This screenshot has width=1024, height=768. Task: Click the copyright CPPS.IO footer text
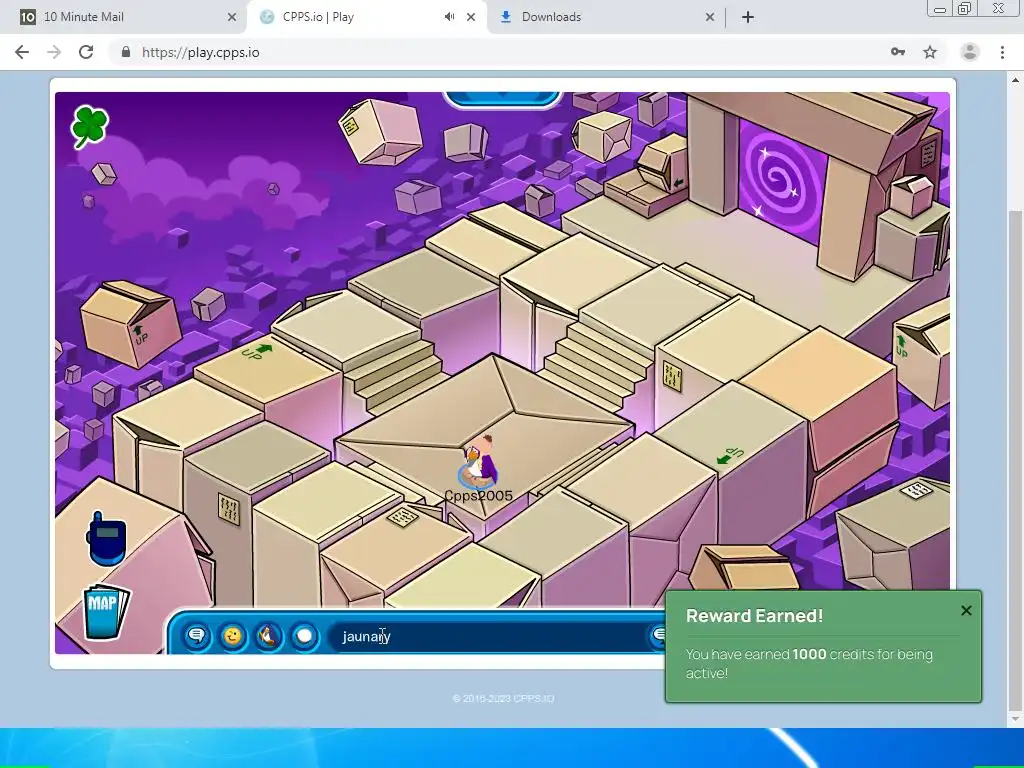coord(504,698)
